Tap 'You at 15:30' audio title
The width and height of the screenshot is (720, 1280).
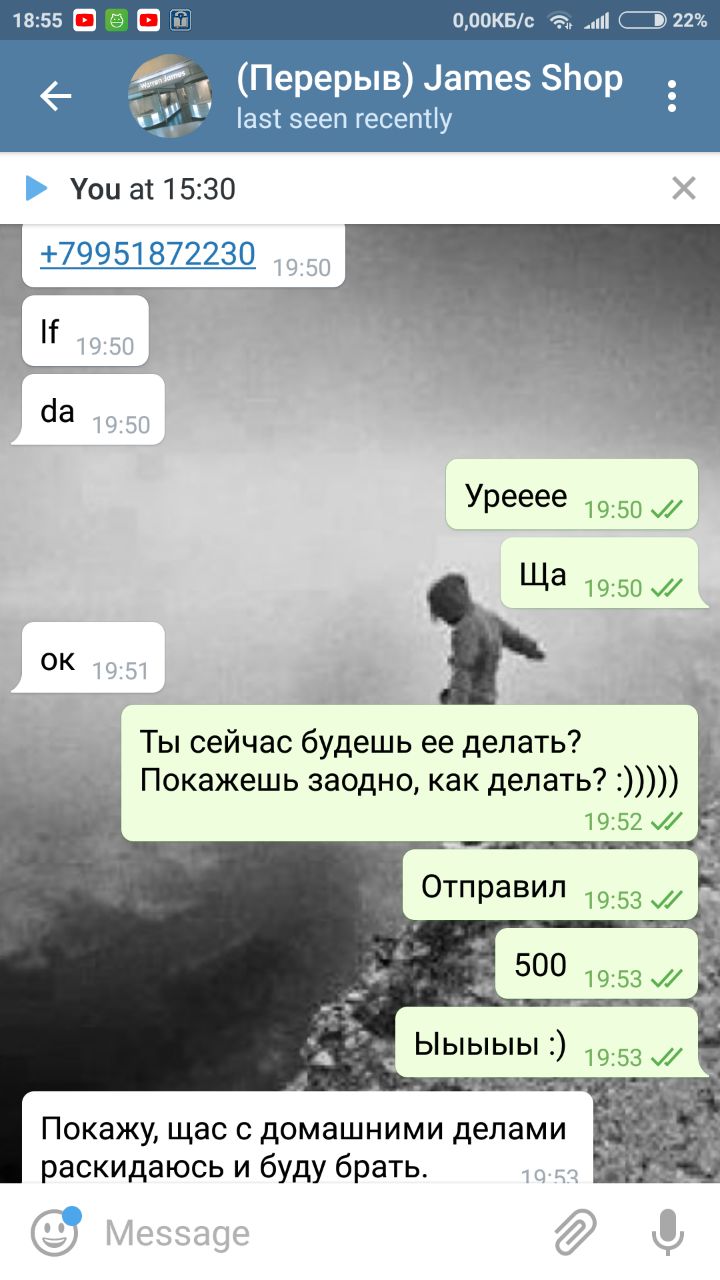(153, 188)
